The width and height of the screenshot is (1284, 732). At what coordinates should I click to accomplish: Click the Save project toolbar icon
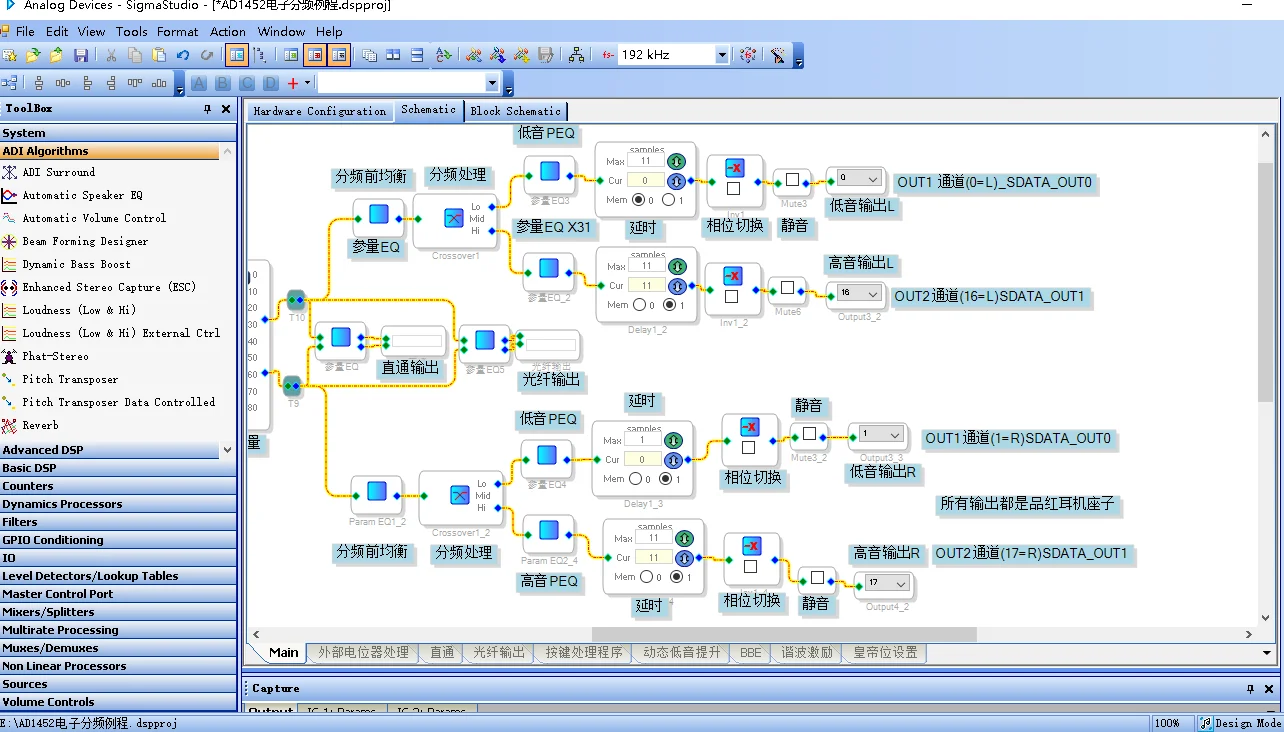tap(81, 55)
